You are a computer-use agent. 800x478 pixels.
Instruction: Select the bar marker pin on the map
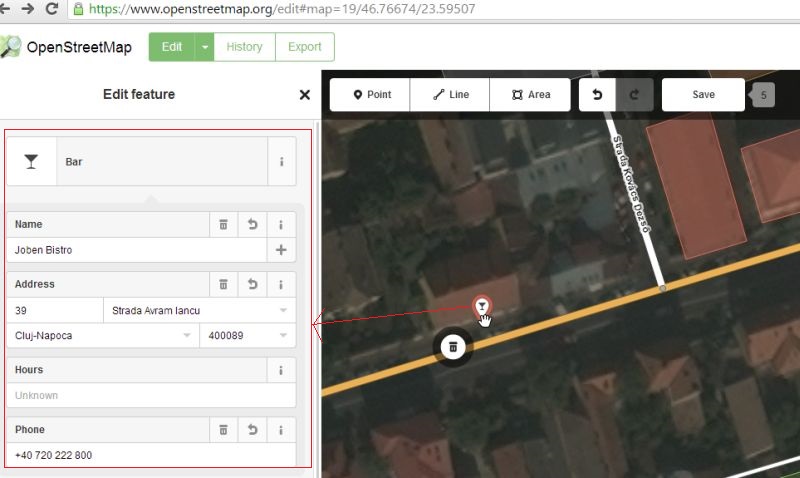coord(482,306)
